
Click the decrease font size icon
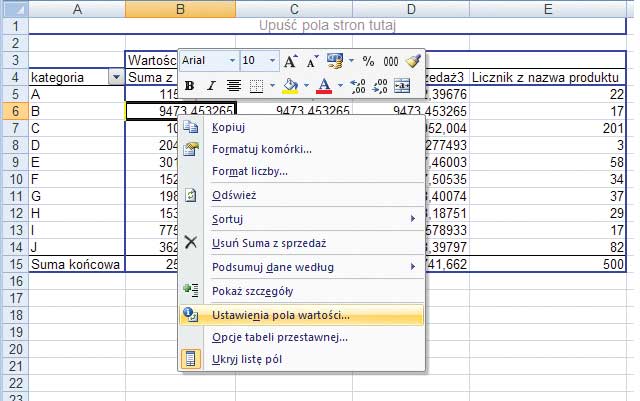pos(312,61)
